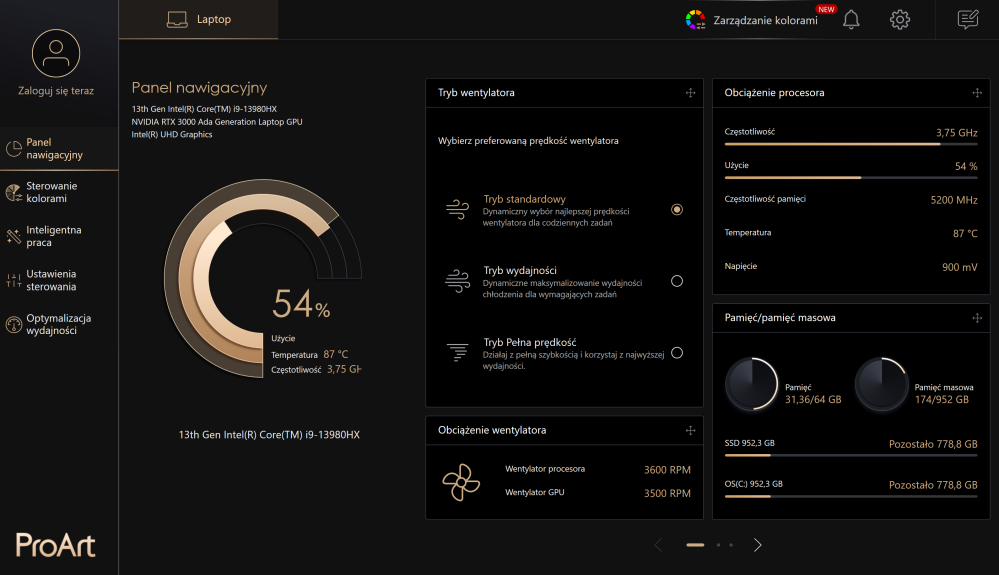This screenshot has height=575, width=999.
Task: Select the Tryb standardowy radio button
Action: point(677,209)
